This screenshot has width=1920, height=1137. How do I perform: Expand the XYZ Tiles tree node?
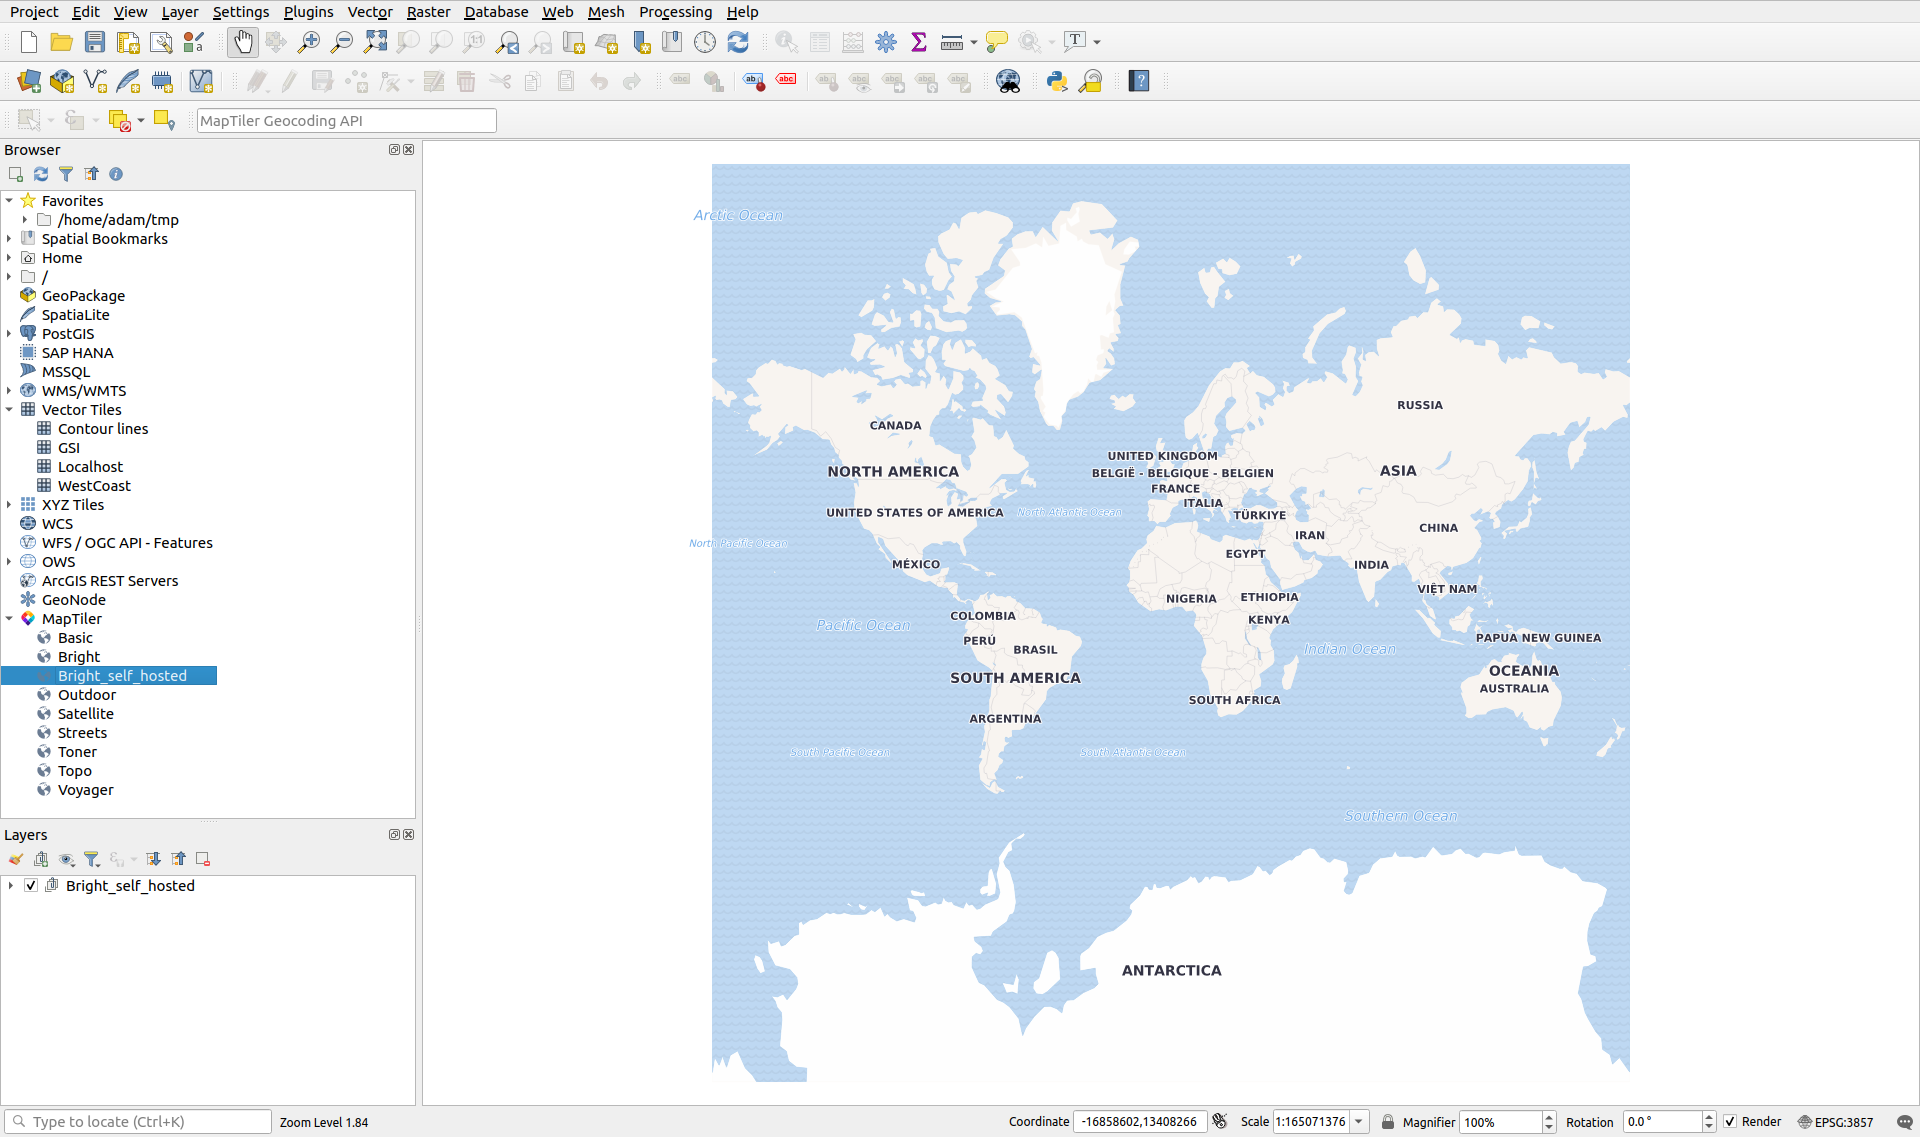pyautogui.click(x=9, y=505)
